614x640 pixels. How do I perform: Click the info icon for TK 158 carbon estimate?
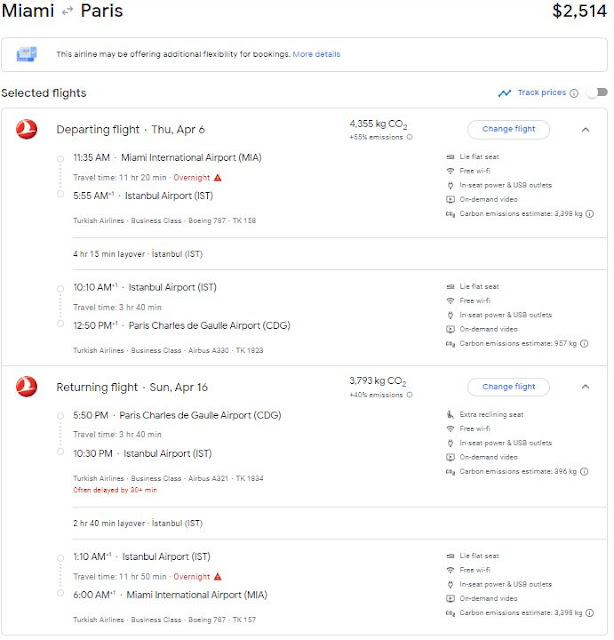point(590,214)
